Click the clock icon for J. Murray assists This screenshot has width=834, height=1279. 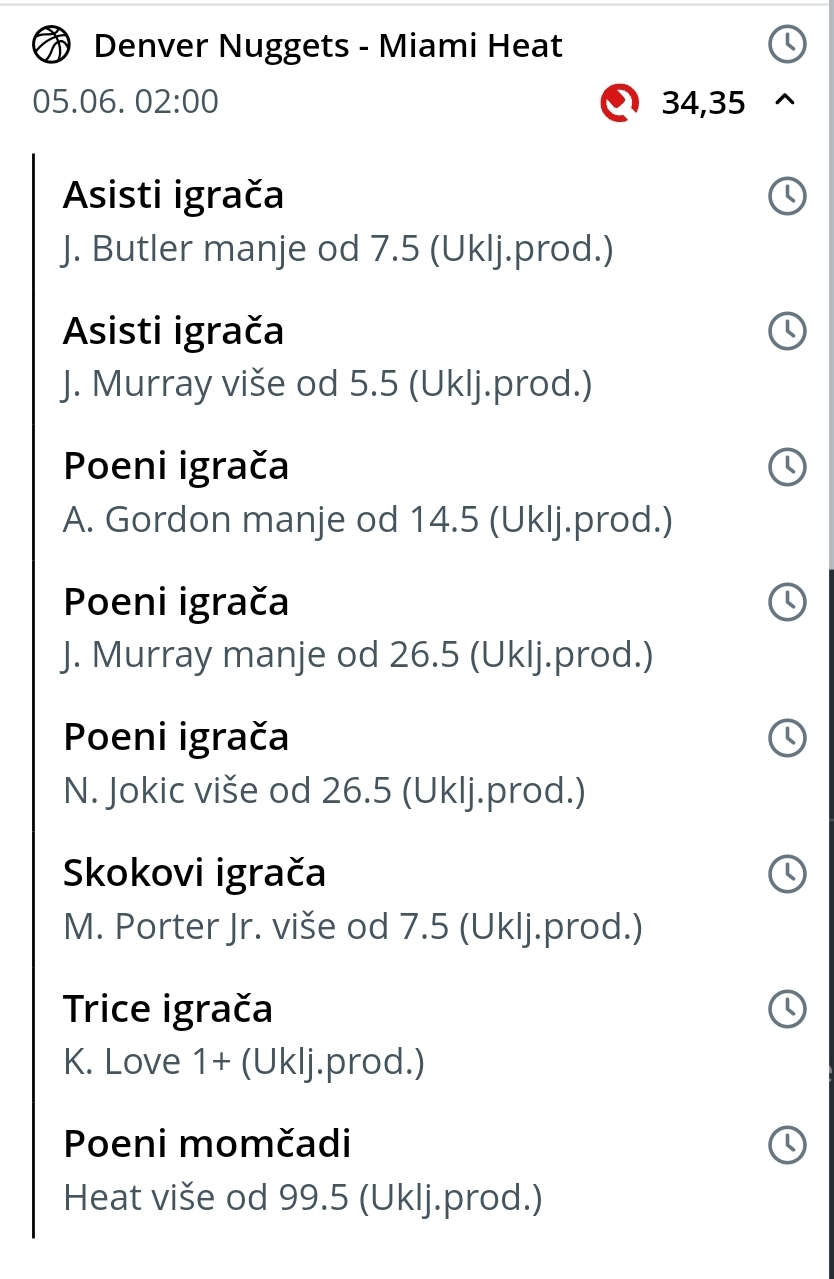787,331
